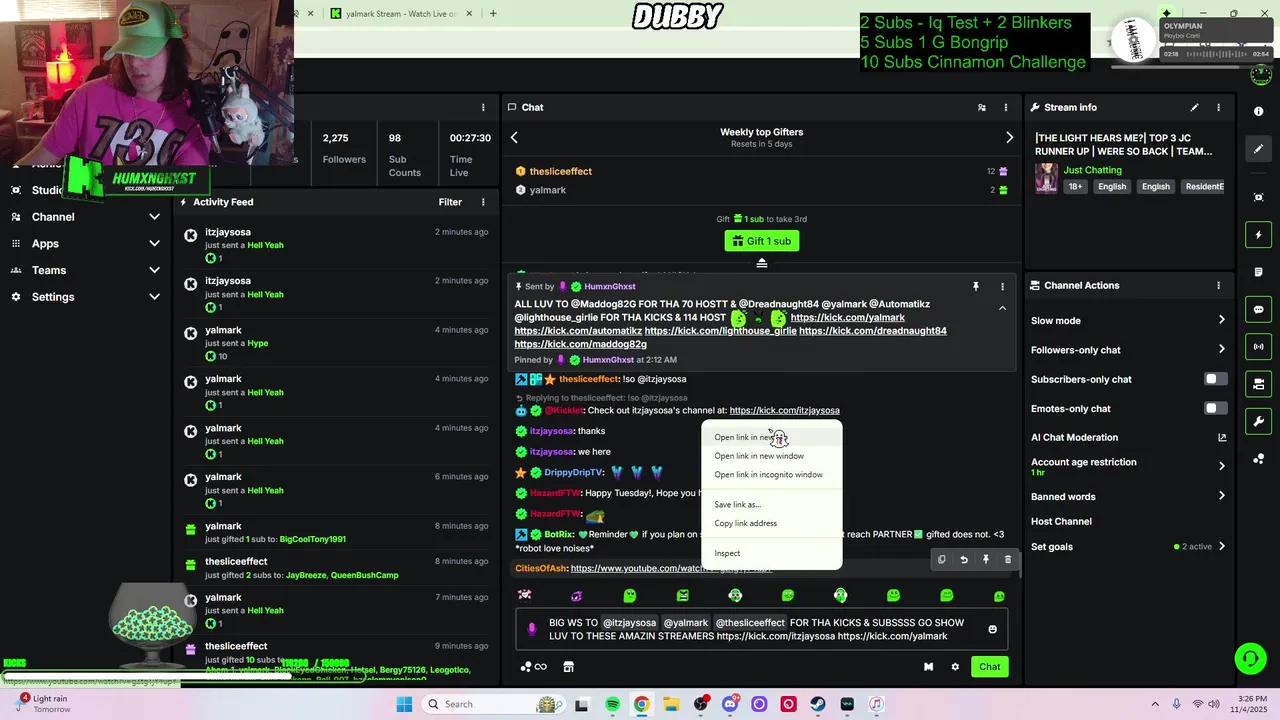
Task: Open Chat panel three-dot menu
Action: point(1005,107)
